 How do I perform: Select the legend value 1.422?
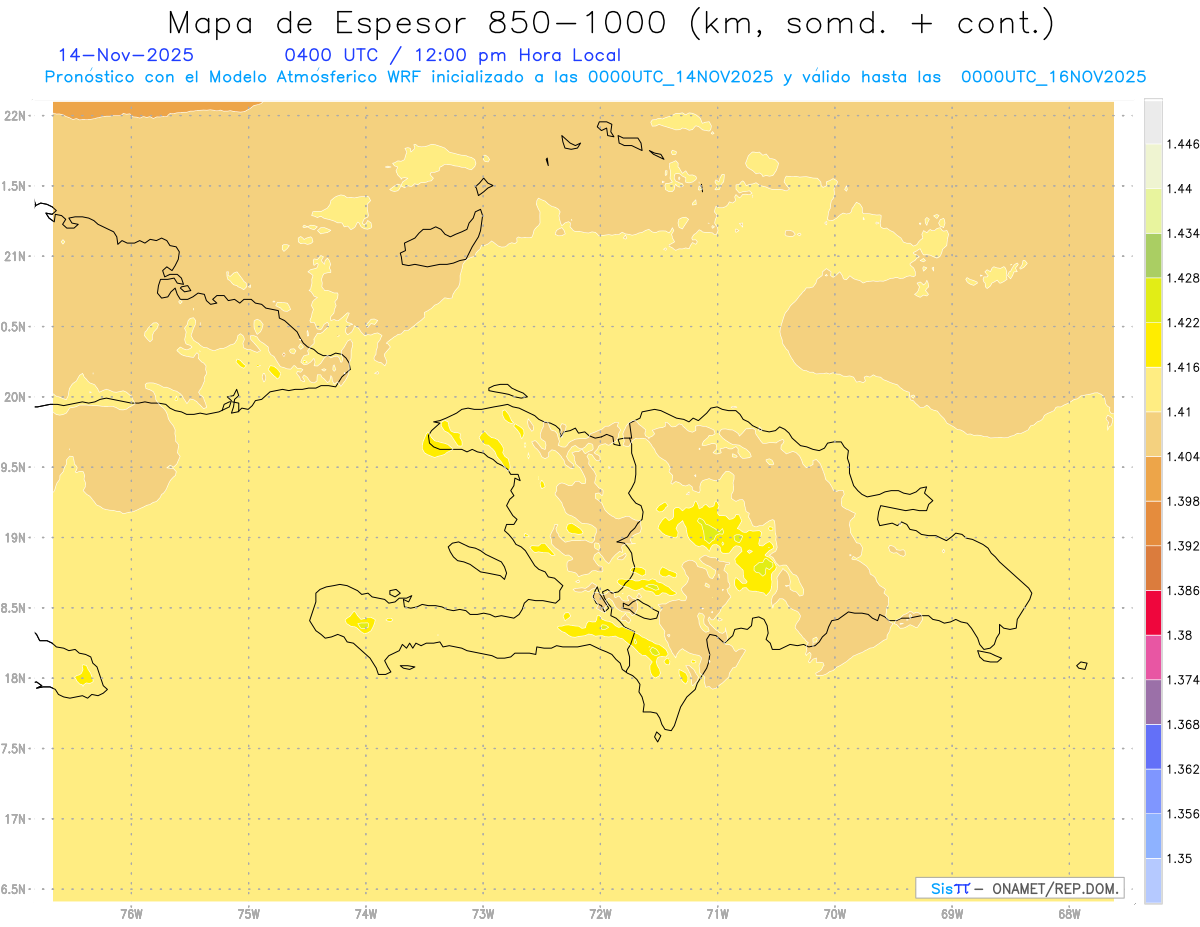pyautogui.click(x=1183, y=322)
